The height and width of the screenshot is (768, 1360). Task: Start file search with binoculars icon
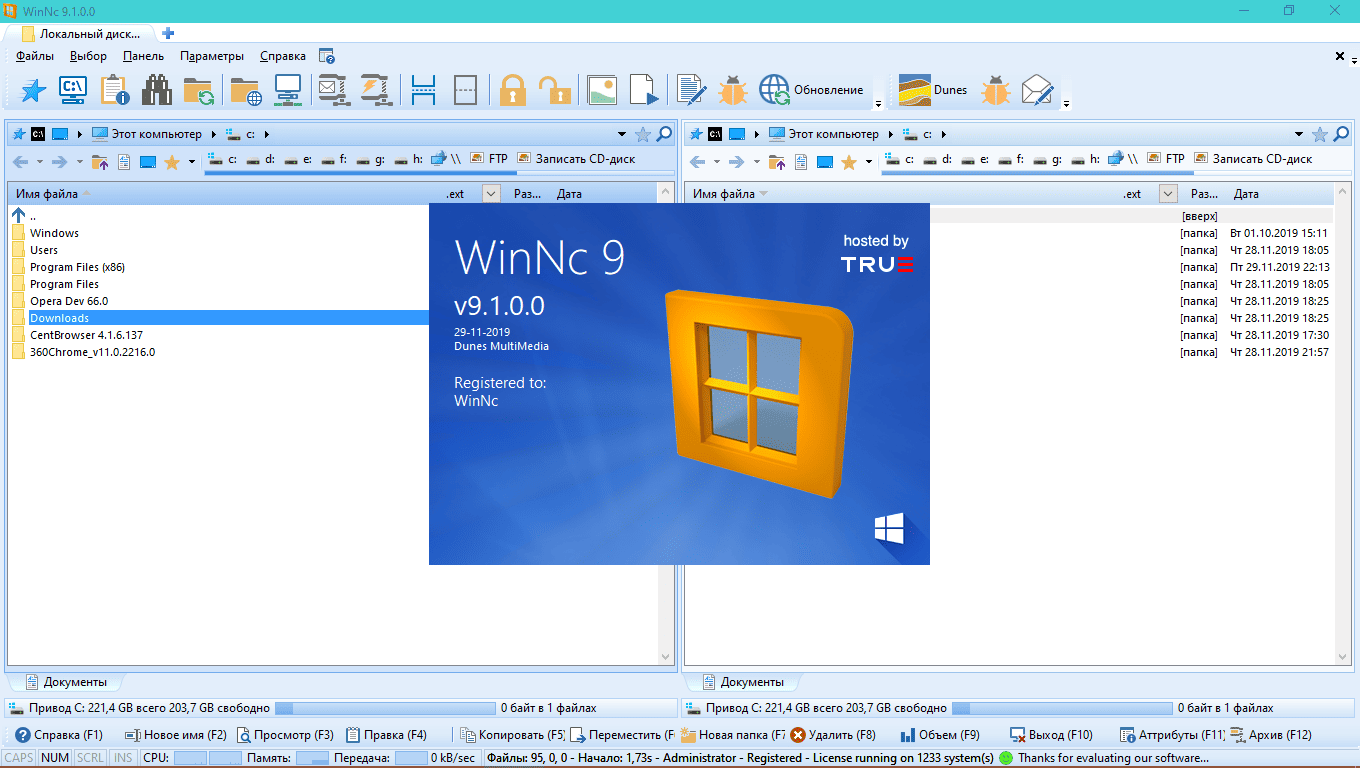click(x=156, y=90)
